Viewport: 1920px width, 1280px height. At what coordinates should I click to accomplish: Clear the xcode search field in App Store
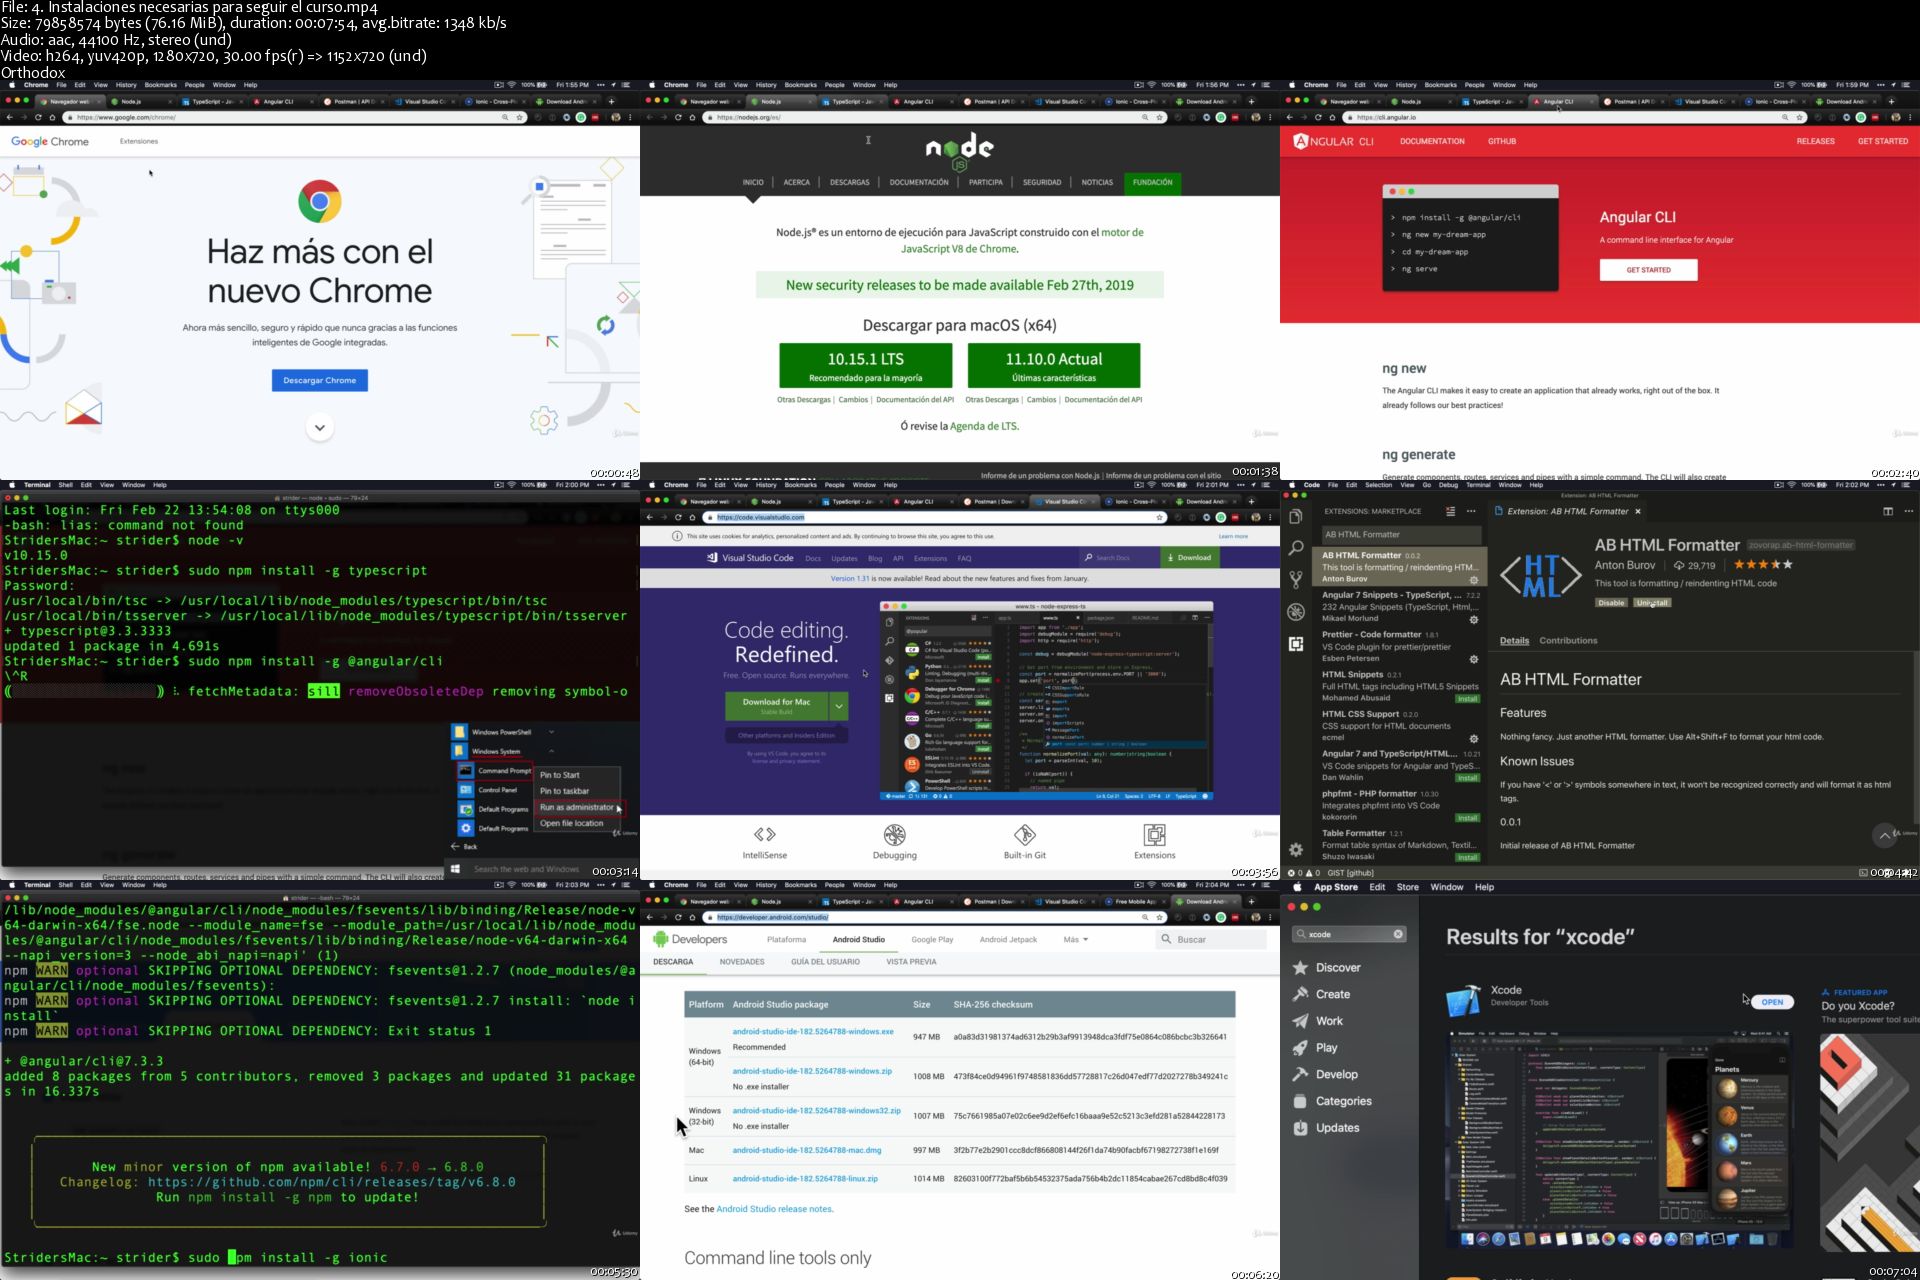pos(1398,934)
